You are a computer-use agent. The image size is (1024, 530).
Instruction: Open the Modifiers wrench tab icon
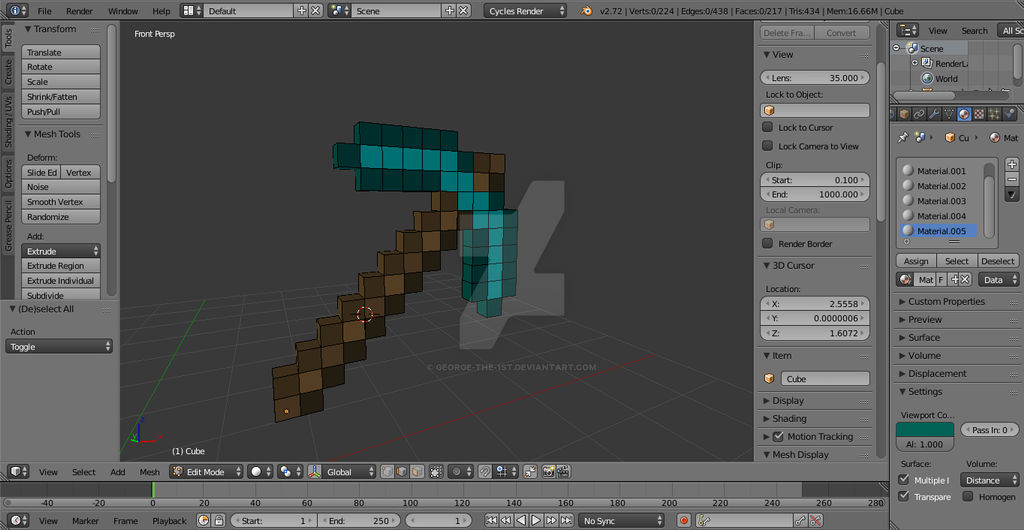[934, 114]
